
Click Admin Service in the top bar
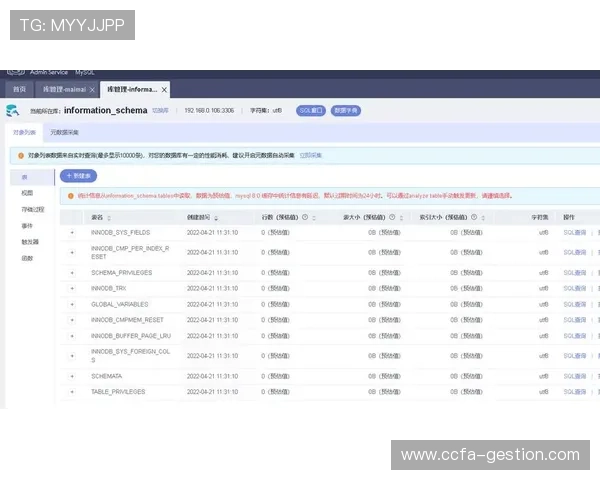[49, 72]
